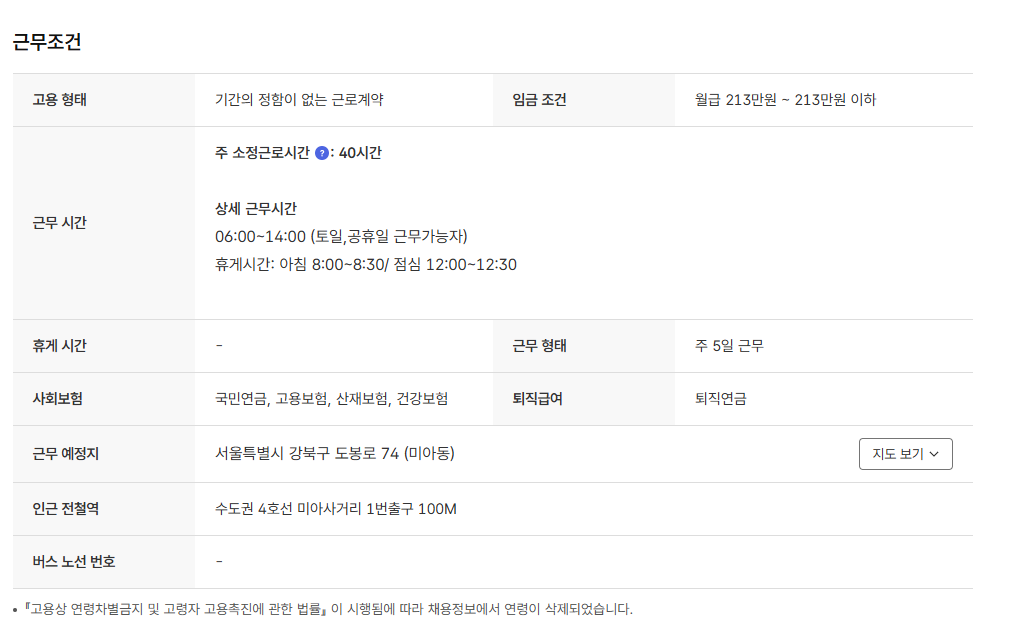The height and width of the screenshot is (639, 1010).
Task: Click the 주 5일 근무 value text
Action: click(x=723, y=344)
